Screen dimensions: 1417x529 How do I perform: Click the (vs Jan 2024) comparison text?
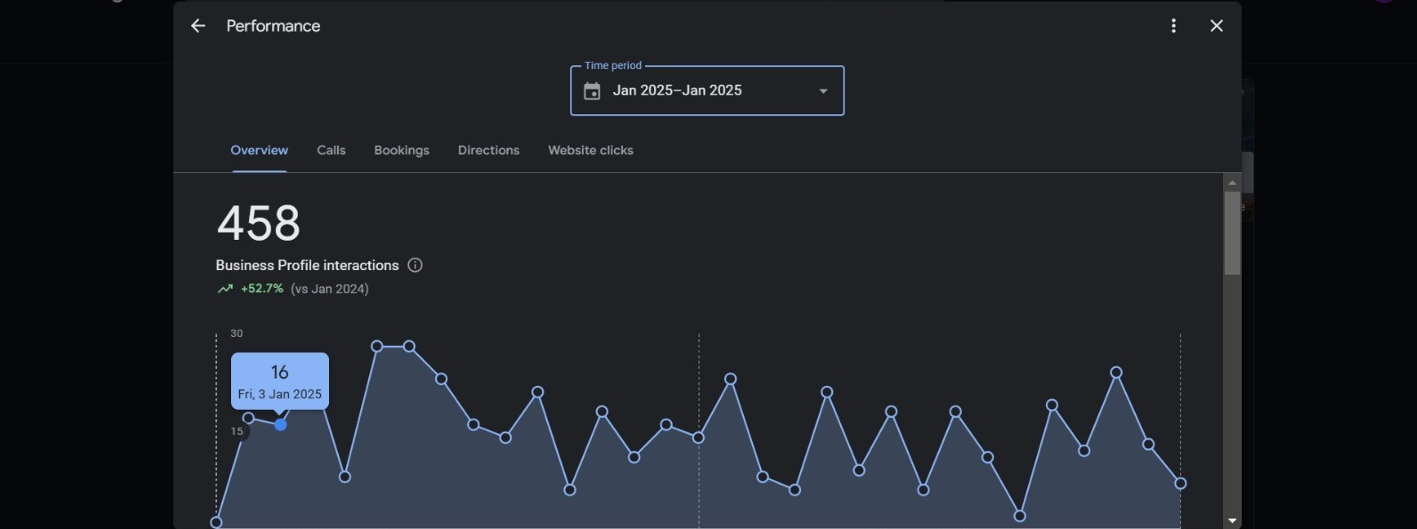pos(330,289)
